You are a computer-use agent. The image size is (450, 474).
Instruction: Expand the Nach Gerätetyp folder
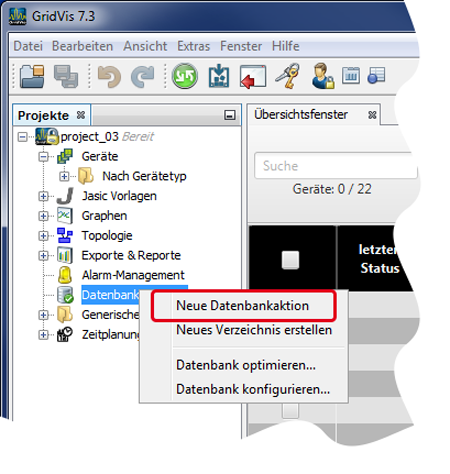tap(64, 176)
